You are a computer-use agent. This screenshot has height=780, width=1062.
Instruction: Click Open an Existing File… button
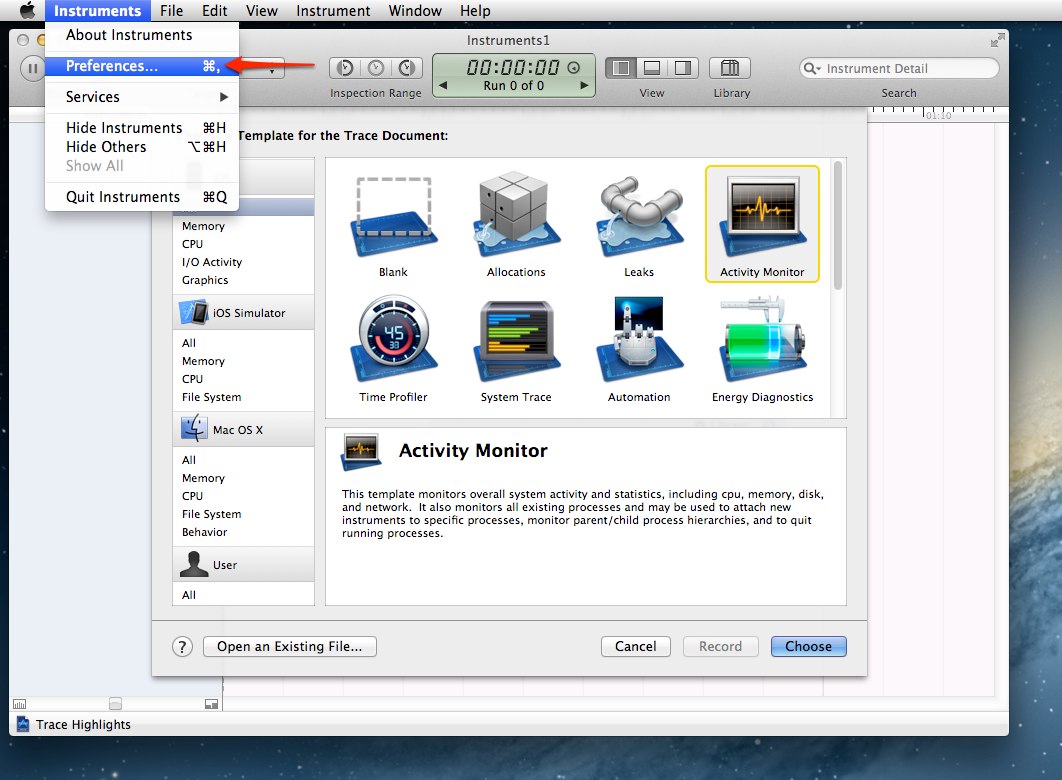pyautogui.click(x=290, y=647)
